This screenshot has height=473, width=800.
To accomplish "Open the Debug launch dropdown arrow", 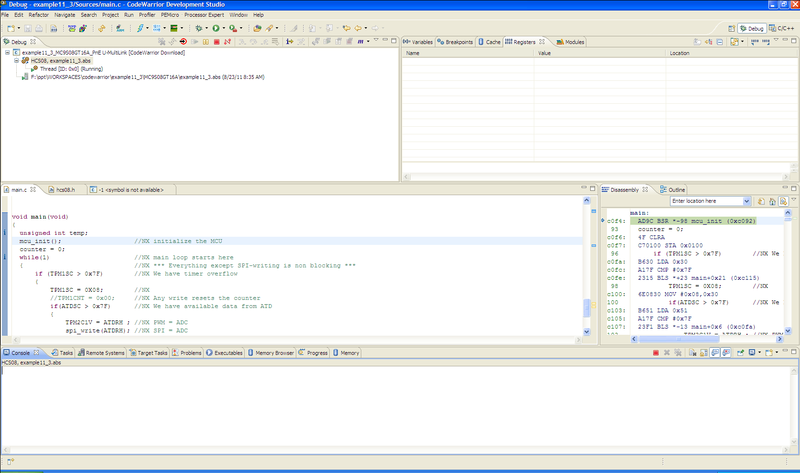I will click(206, 29).
